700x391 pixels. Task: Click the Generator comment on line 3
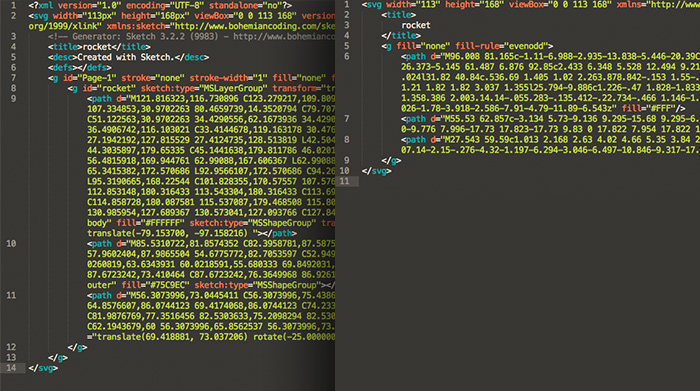pyautogui.click(x=191, y=37)
